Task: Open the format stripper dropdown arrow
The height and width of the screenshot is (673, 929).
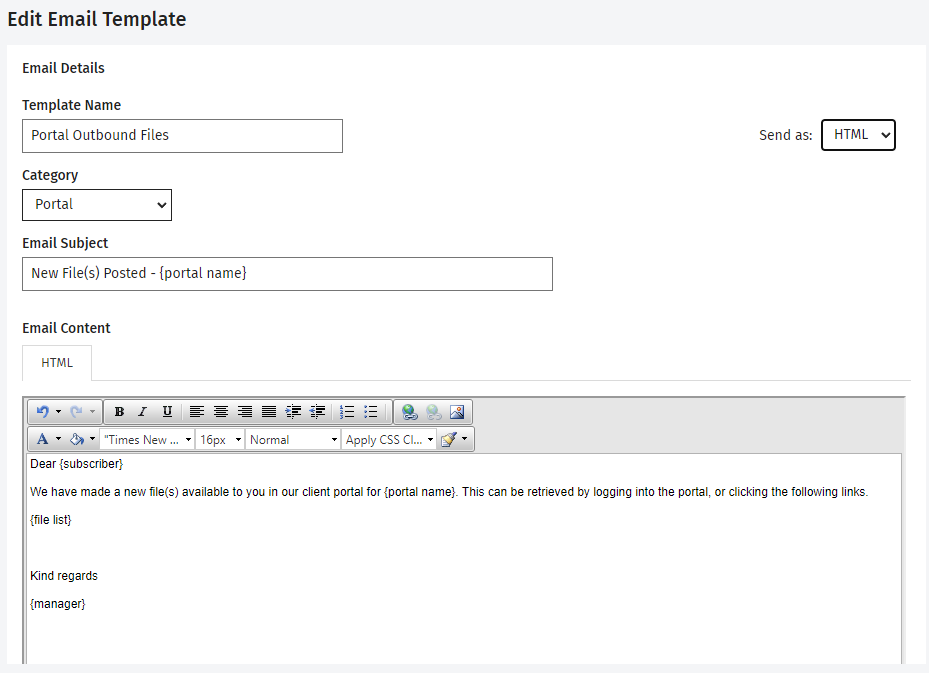Action: coord(464,439)
